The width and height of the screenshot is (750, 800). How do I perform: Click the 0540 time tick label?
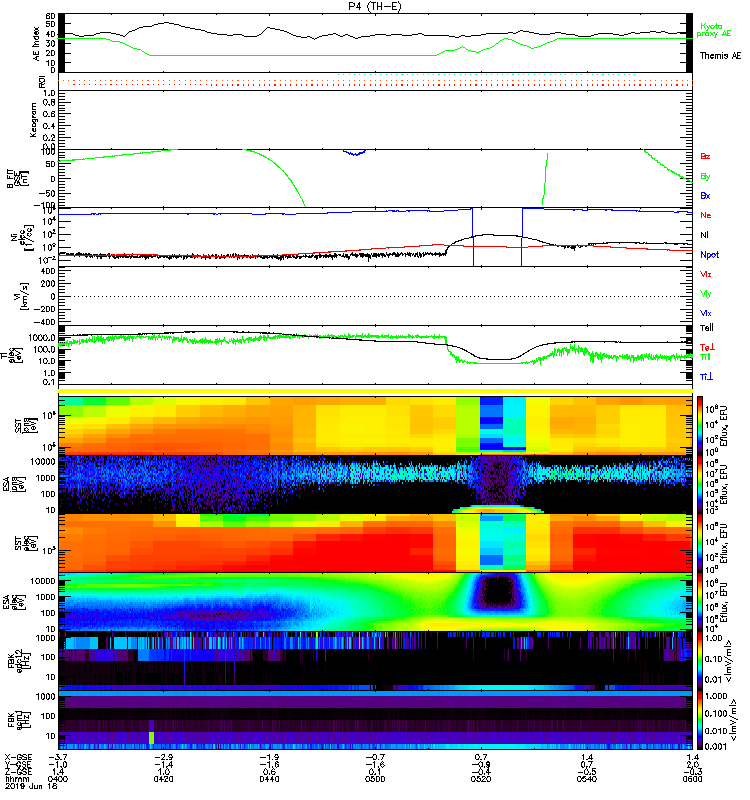point(587,779)
